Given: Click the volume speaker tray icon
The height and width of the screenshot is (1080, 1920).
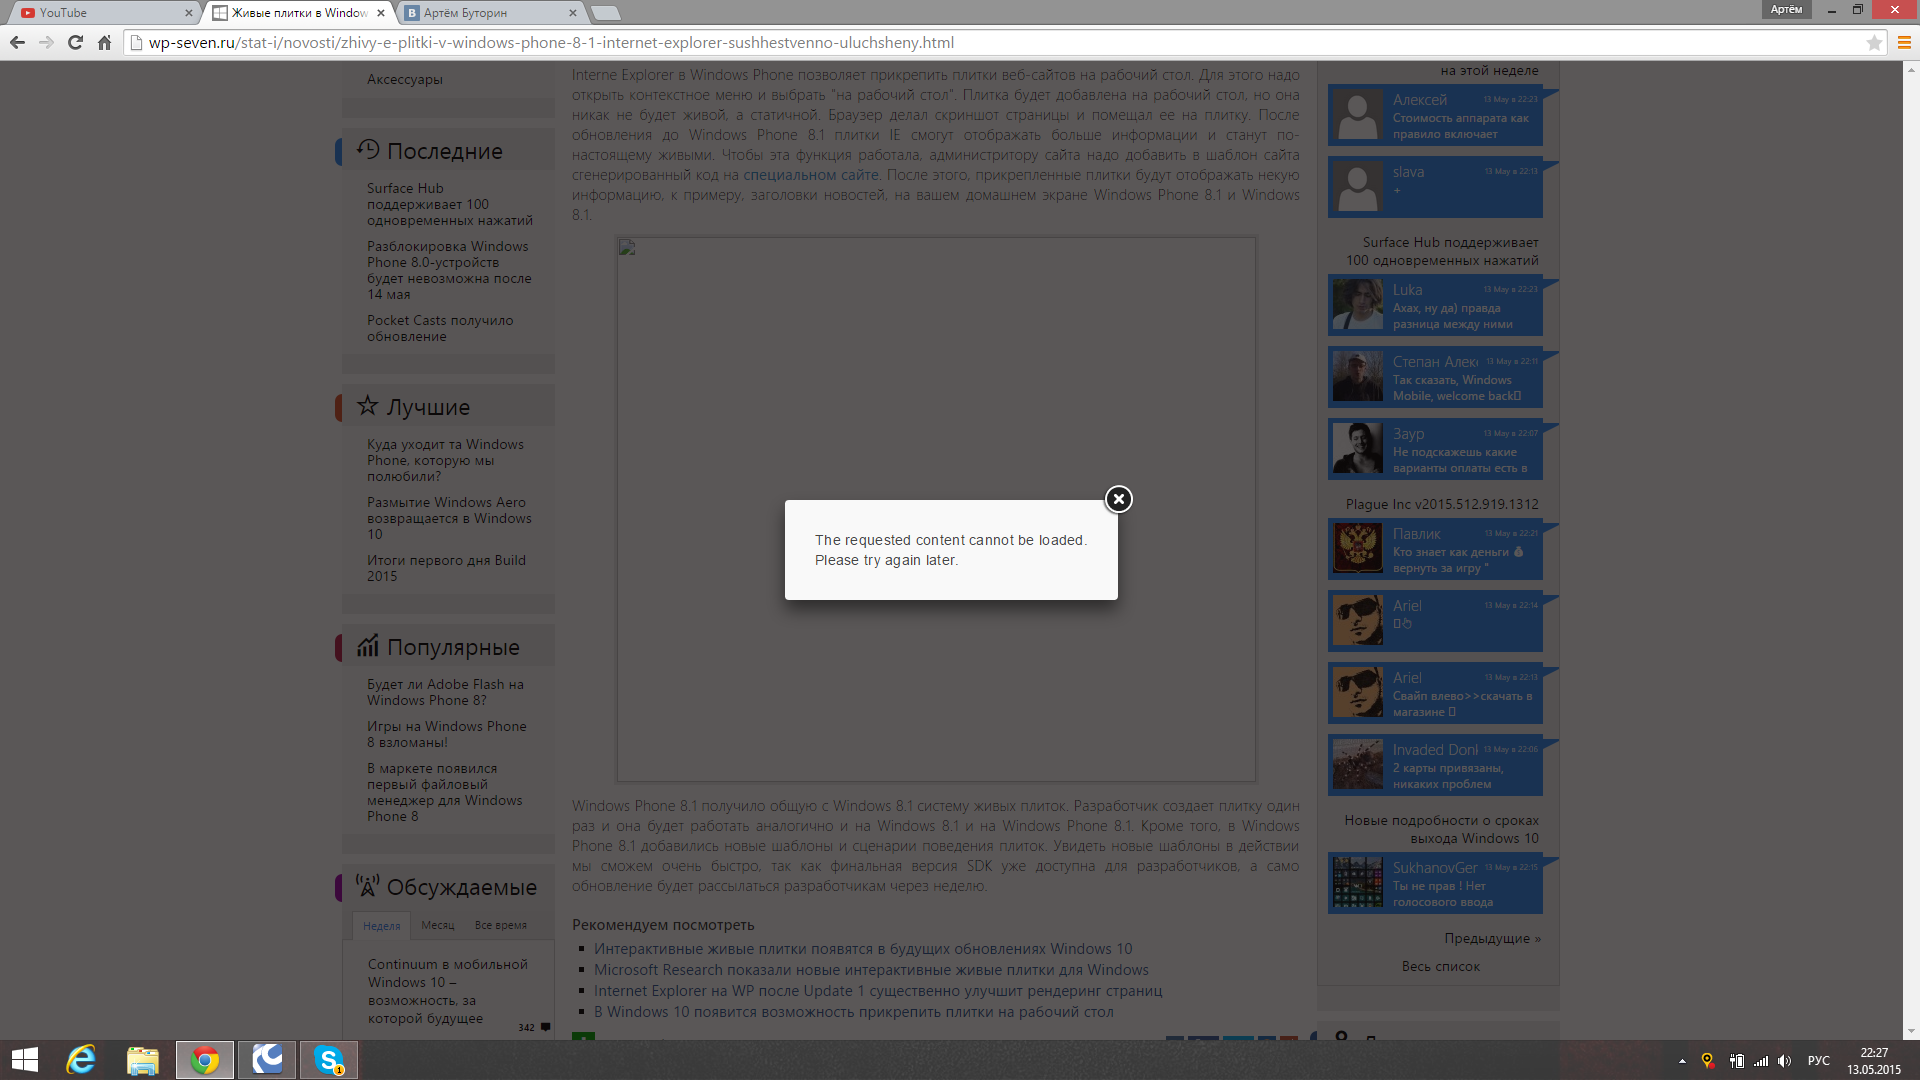Looking at the screenshot, I should pyautogui.click(x=1785, y=1061).
